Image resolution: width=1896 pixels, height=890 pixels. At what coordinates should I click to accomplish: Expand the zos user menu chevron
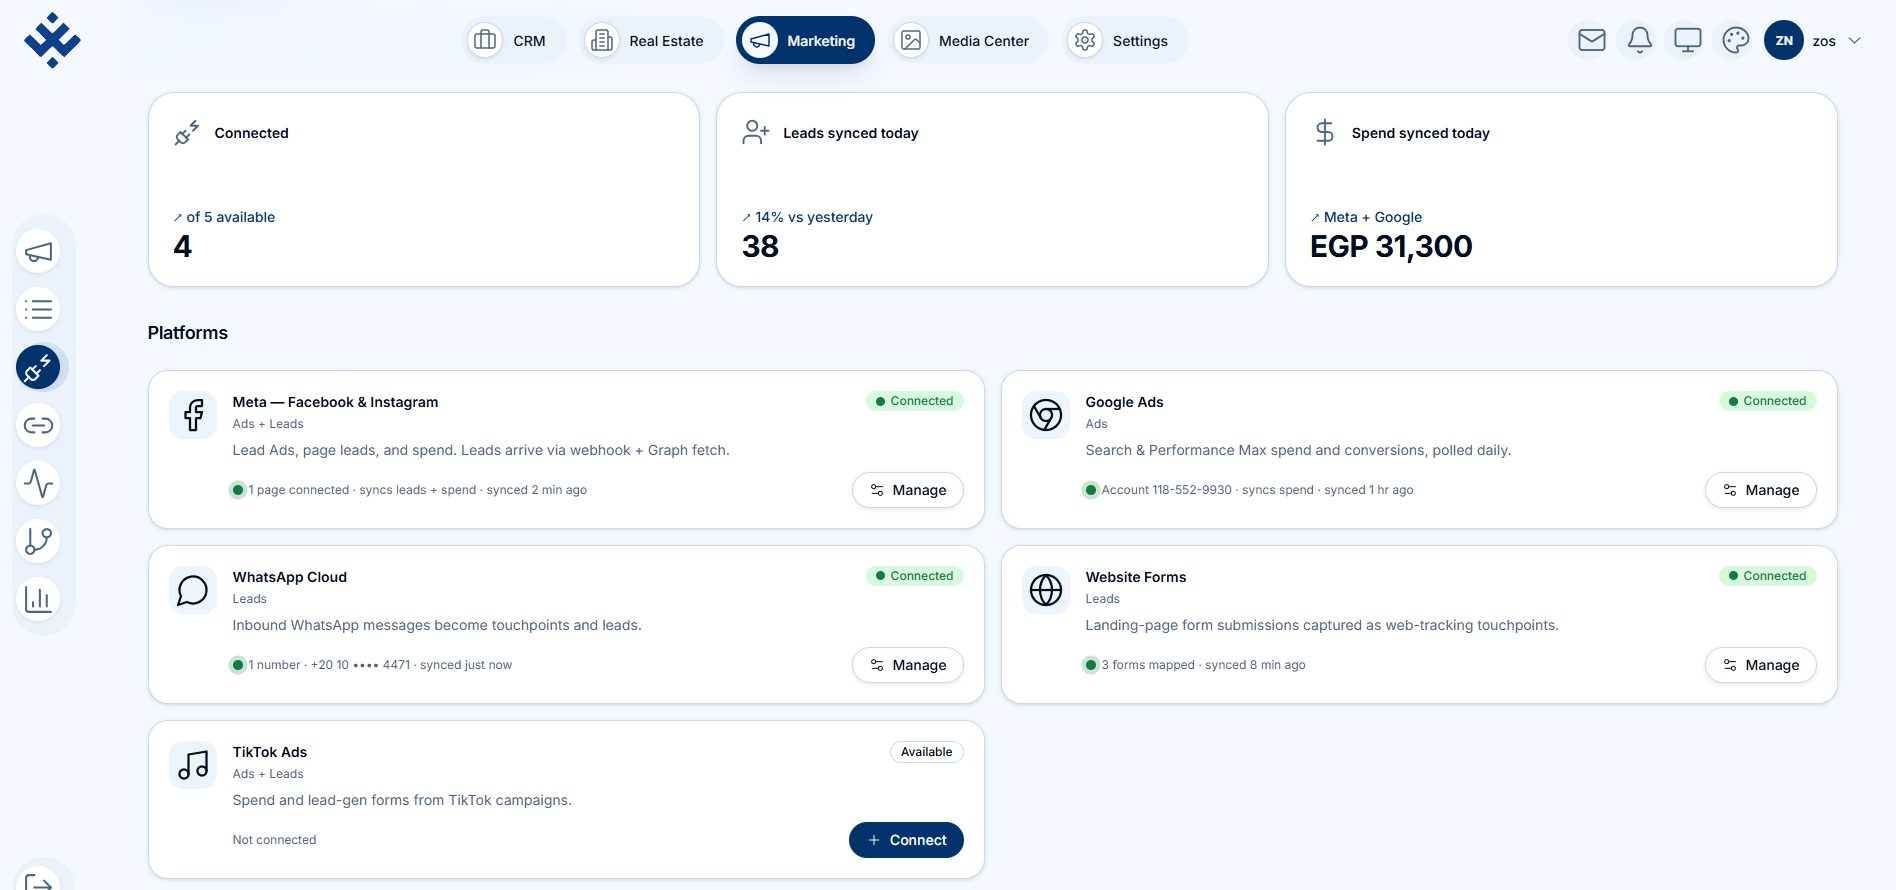point(1854,41)
